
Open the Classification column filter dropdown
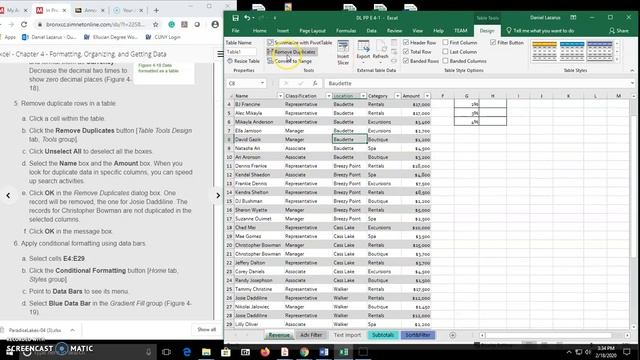coord(329,96)
